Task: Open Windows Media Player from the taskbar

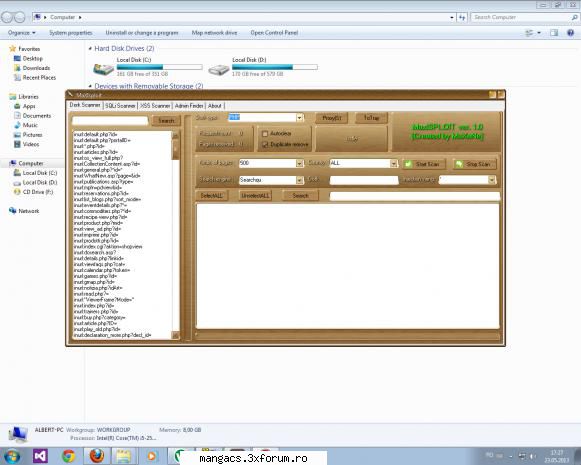Action: pos(152,456)
